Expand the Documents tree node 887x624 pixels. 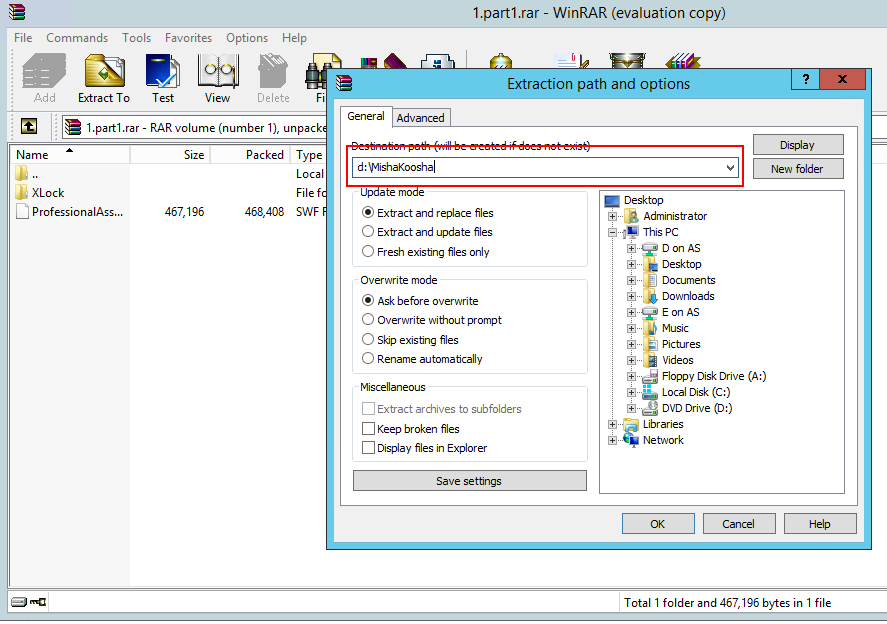click(x=631, y=280)
